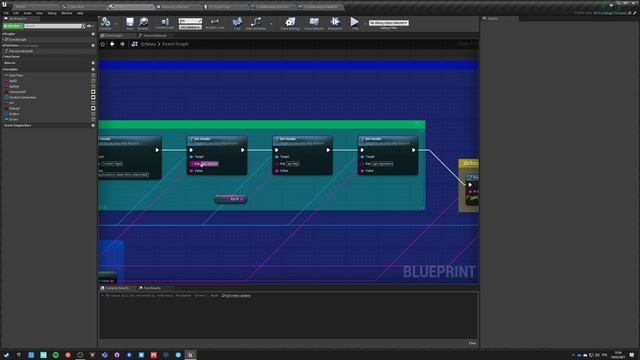Launch Play in editor

pyautogui.click(x=355, y=23)
